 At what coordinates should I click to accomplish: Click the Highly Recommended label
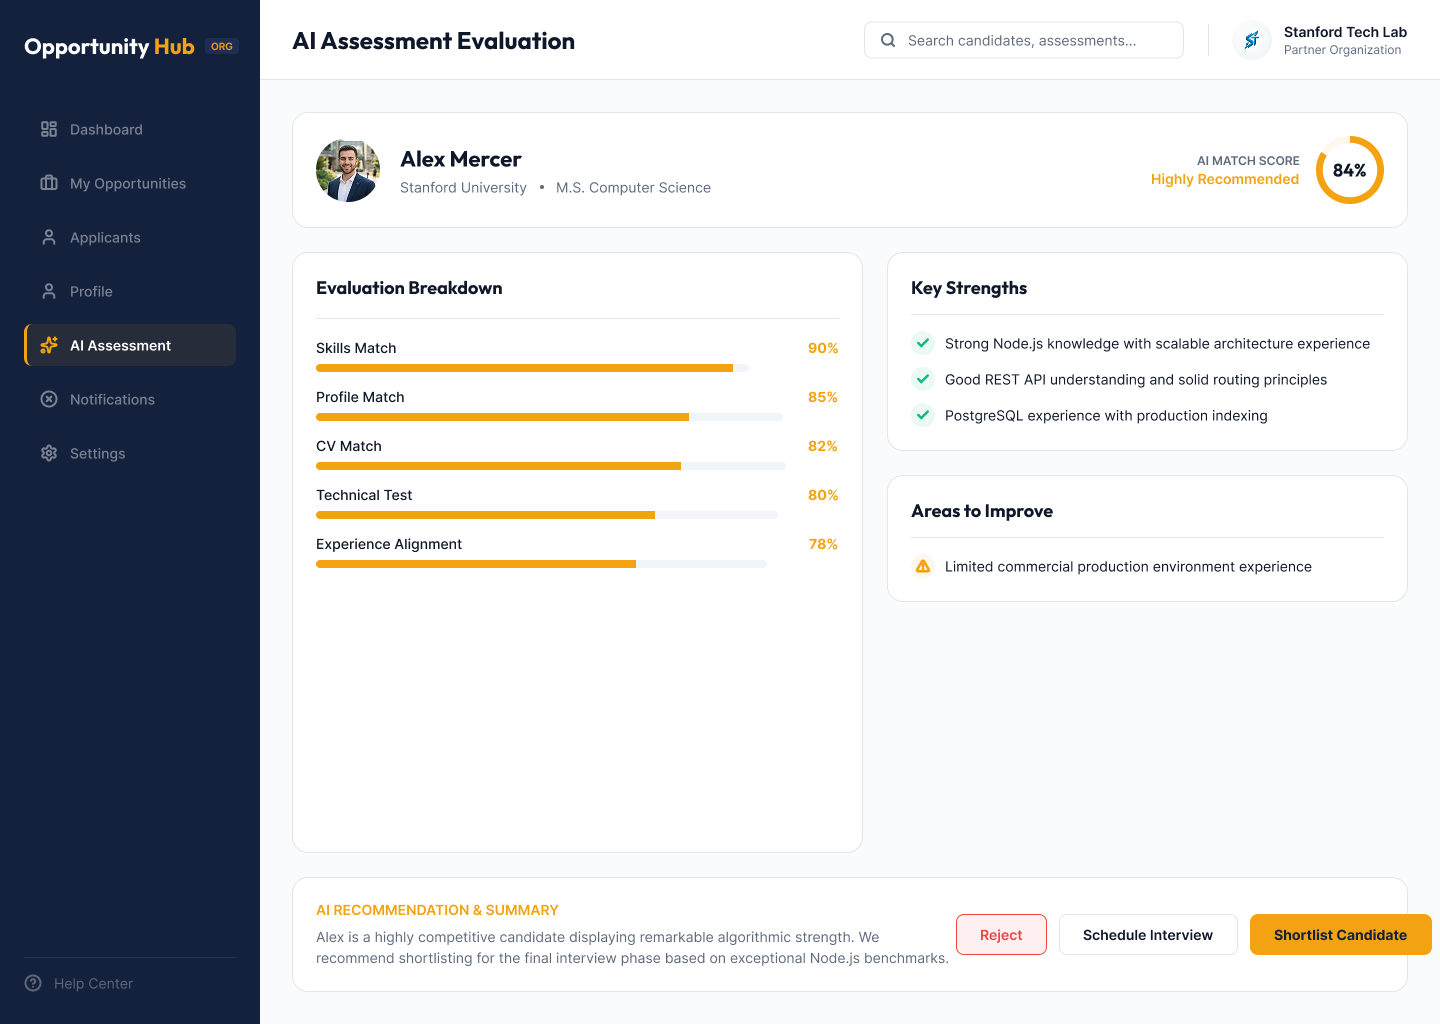tap(1225, 179)
